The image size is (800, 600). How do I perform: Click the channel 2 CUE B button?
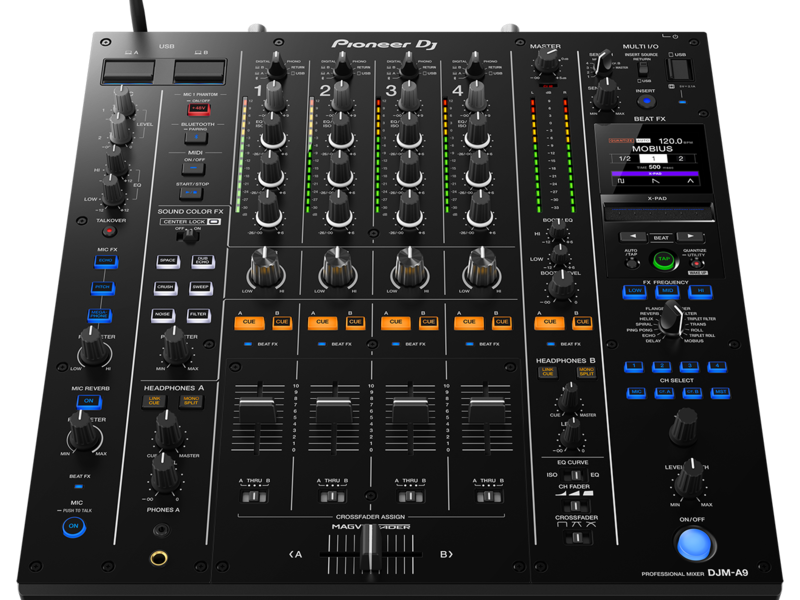pyautogui.click(x=355, y=322)
